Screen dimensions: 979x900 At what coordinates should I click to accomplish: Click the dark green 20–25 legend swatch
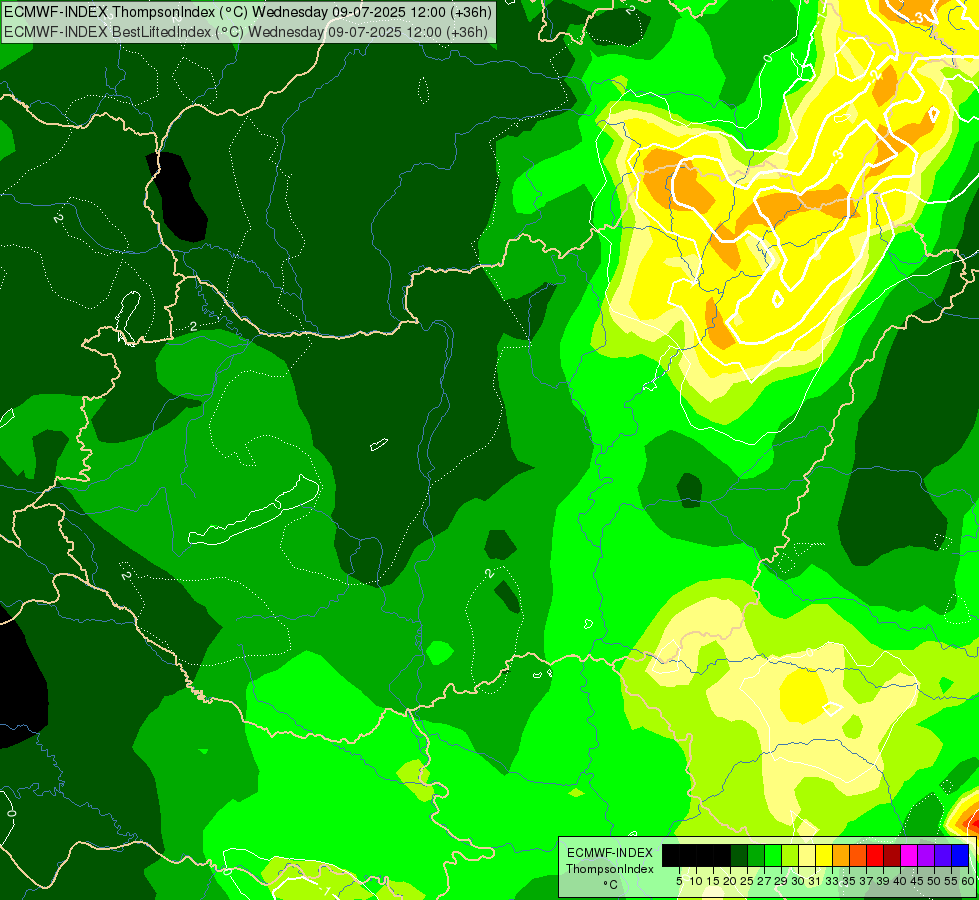coord(738,856)
